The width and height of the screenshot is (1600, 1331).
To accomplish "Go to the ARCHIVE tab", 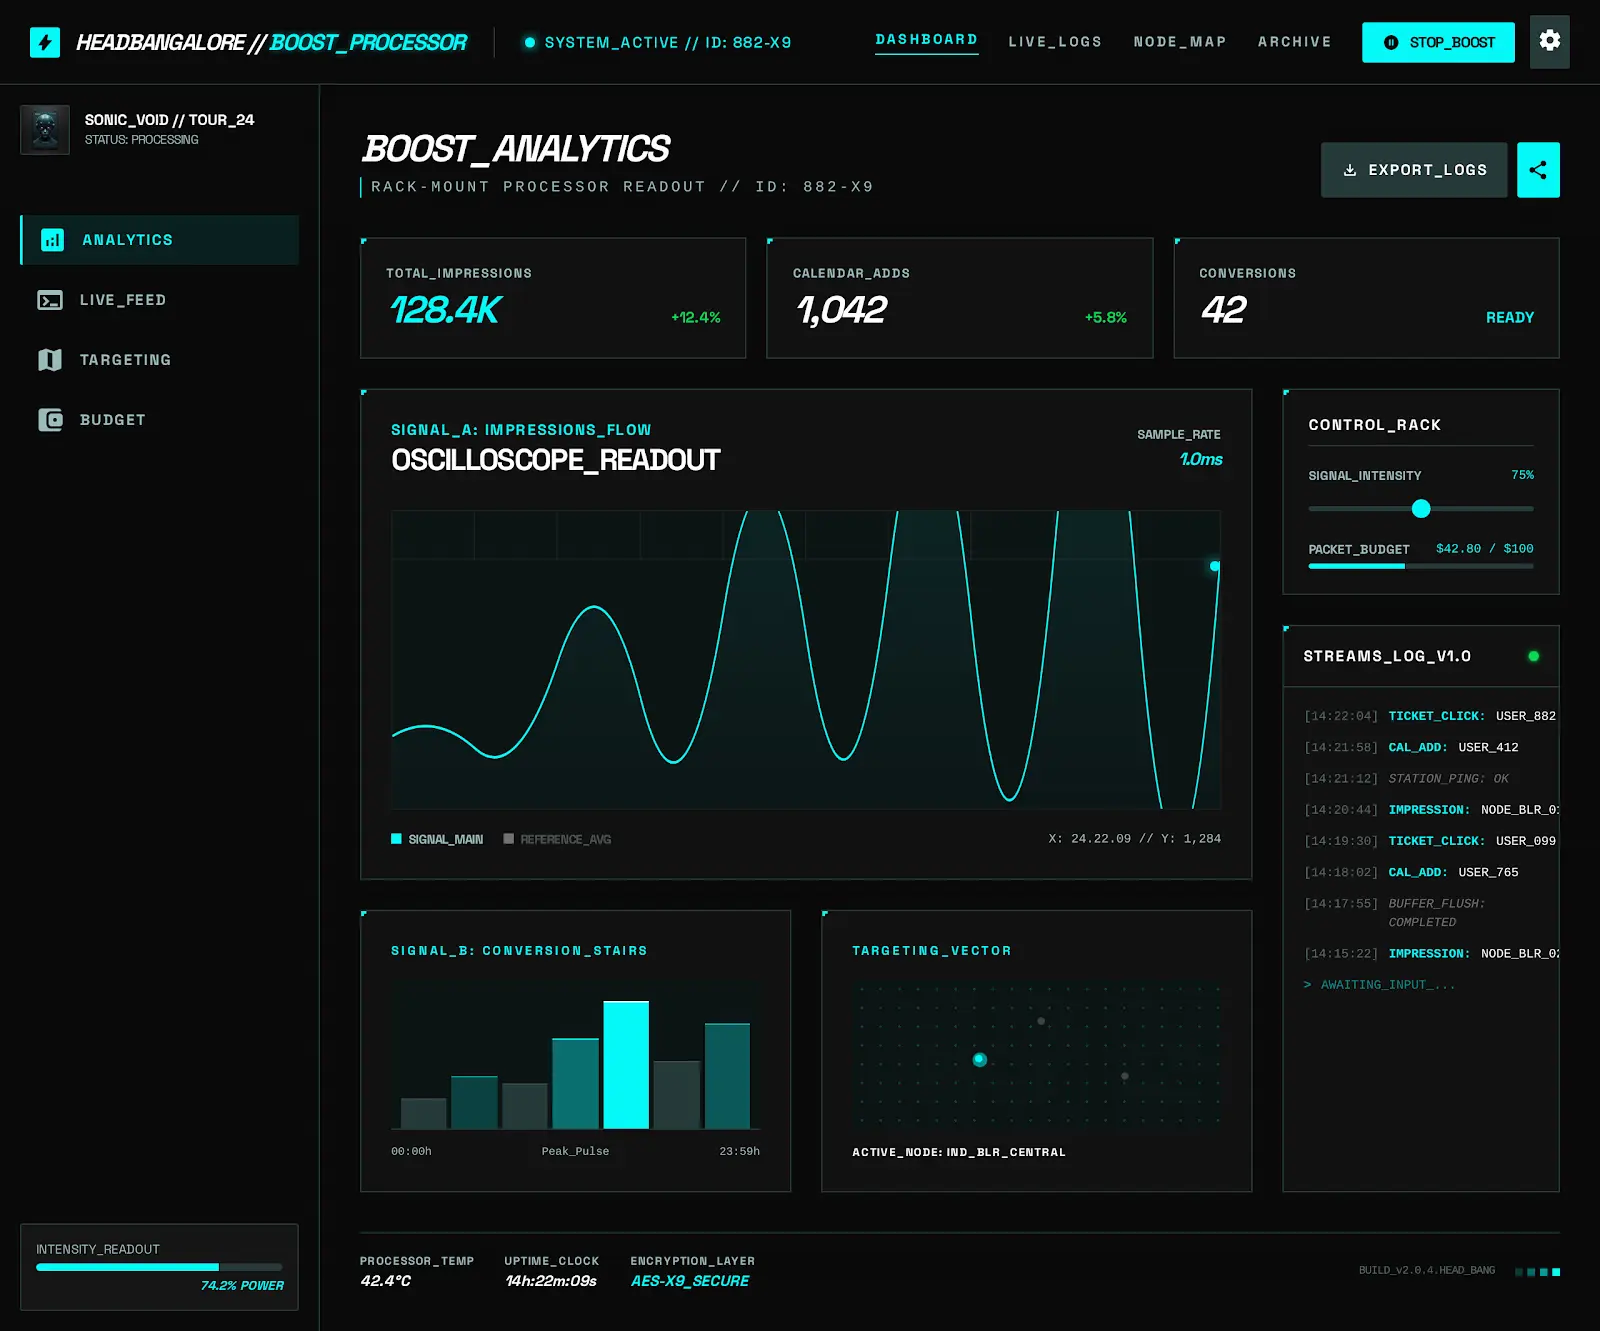I will tap(1294, 42).
